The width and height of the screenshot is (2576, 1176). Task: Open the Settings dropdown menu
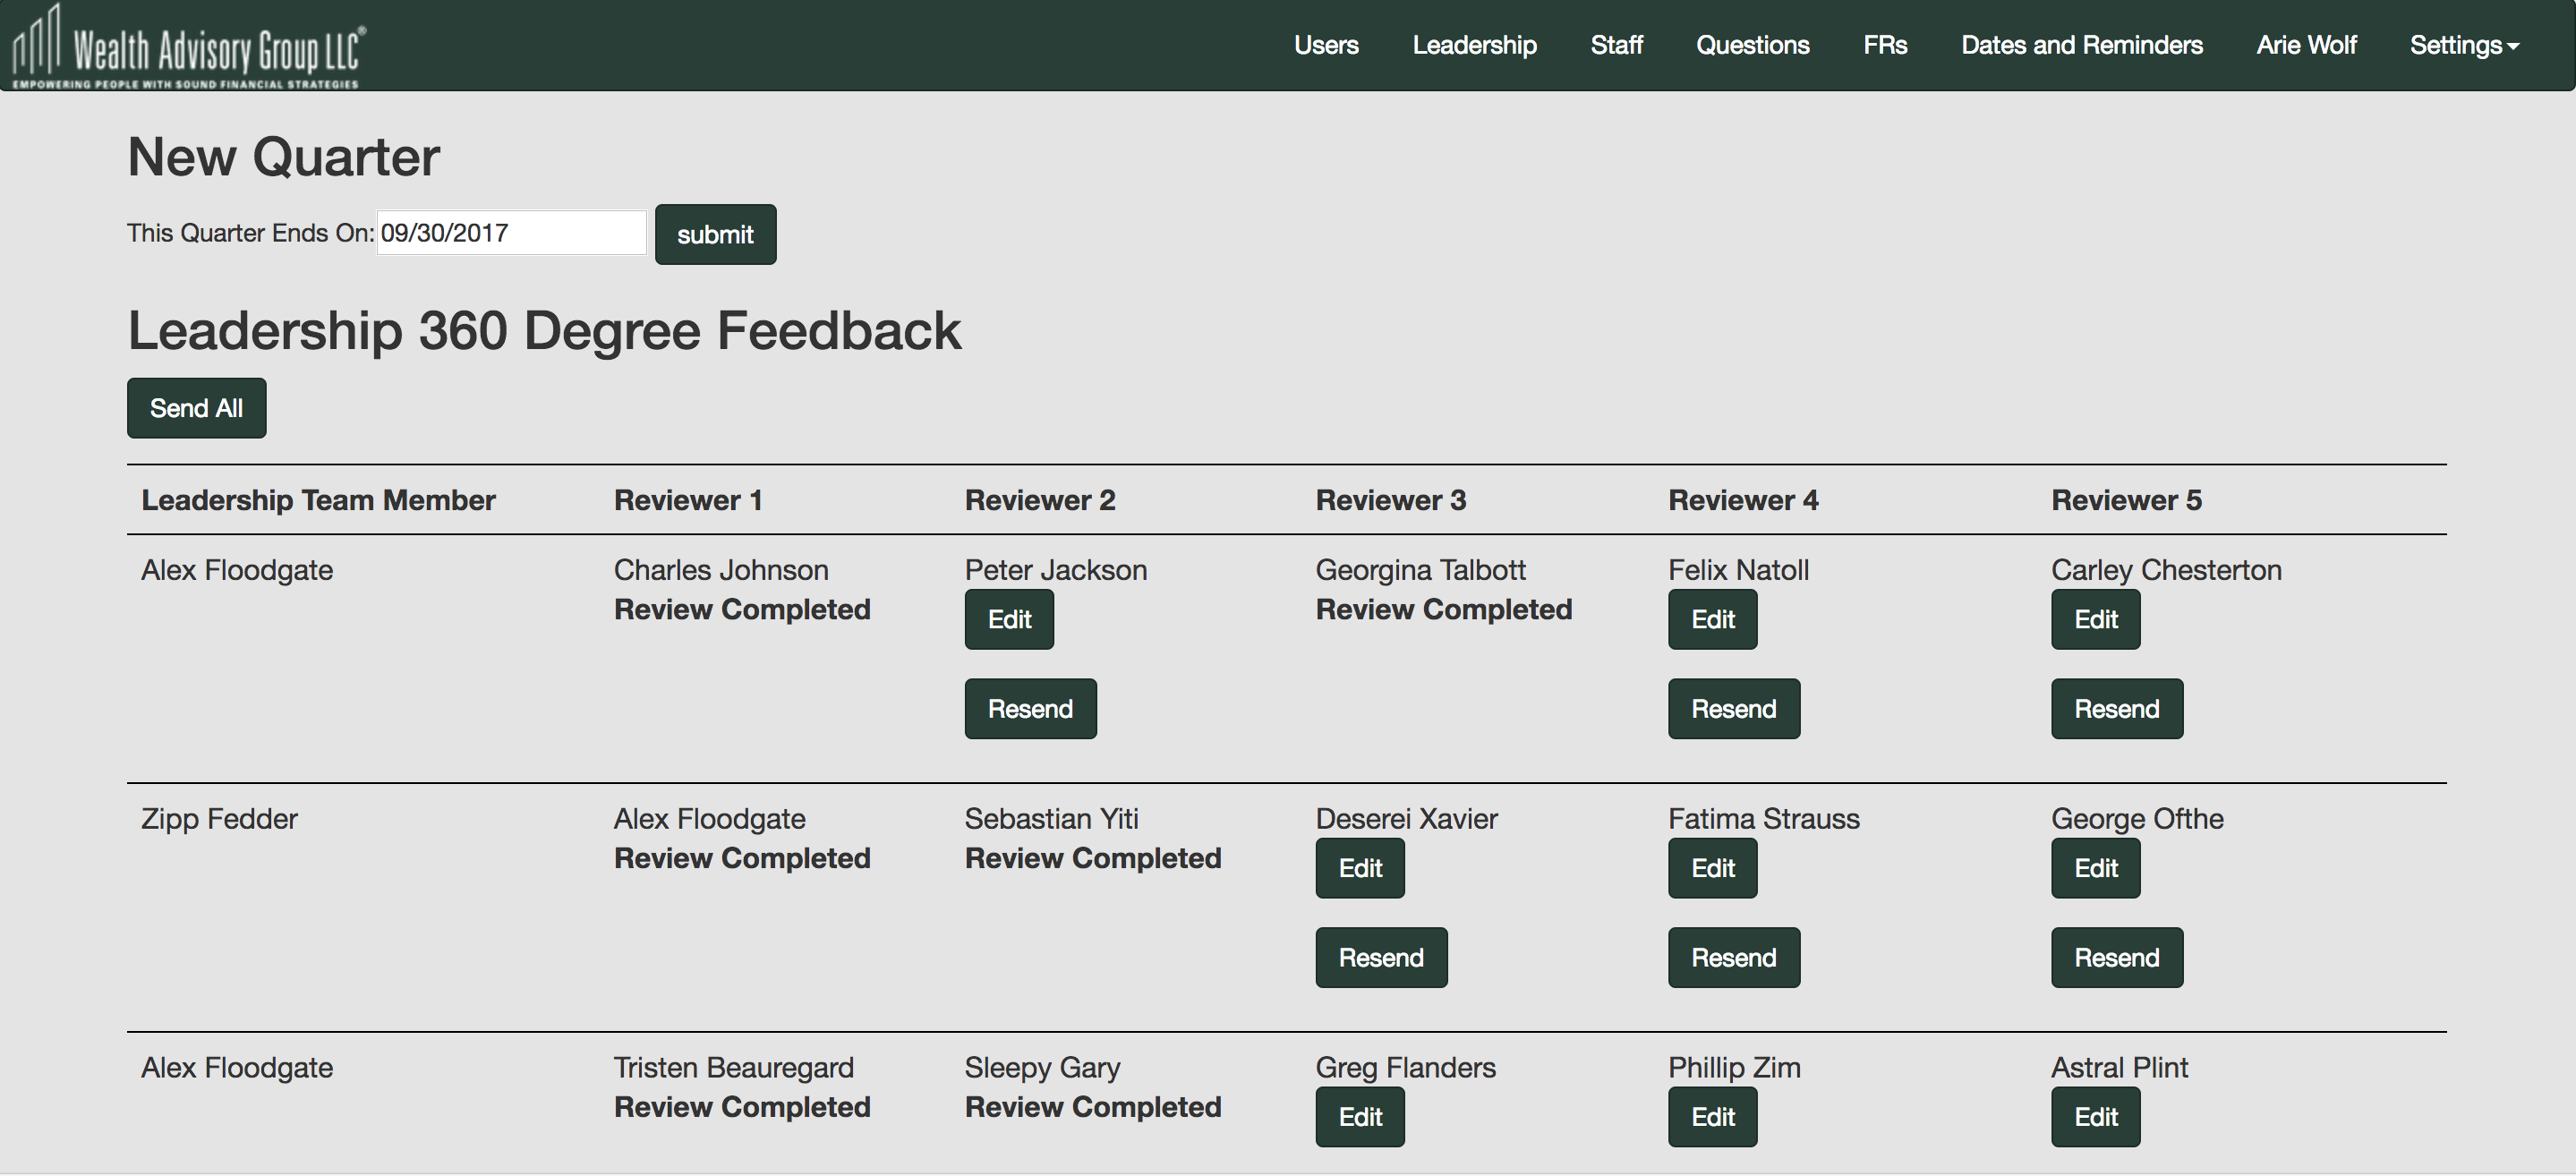point(2463,45)
